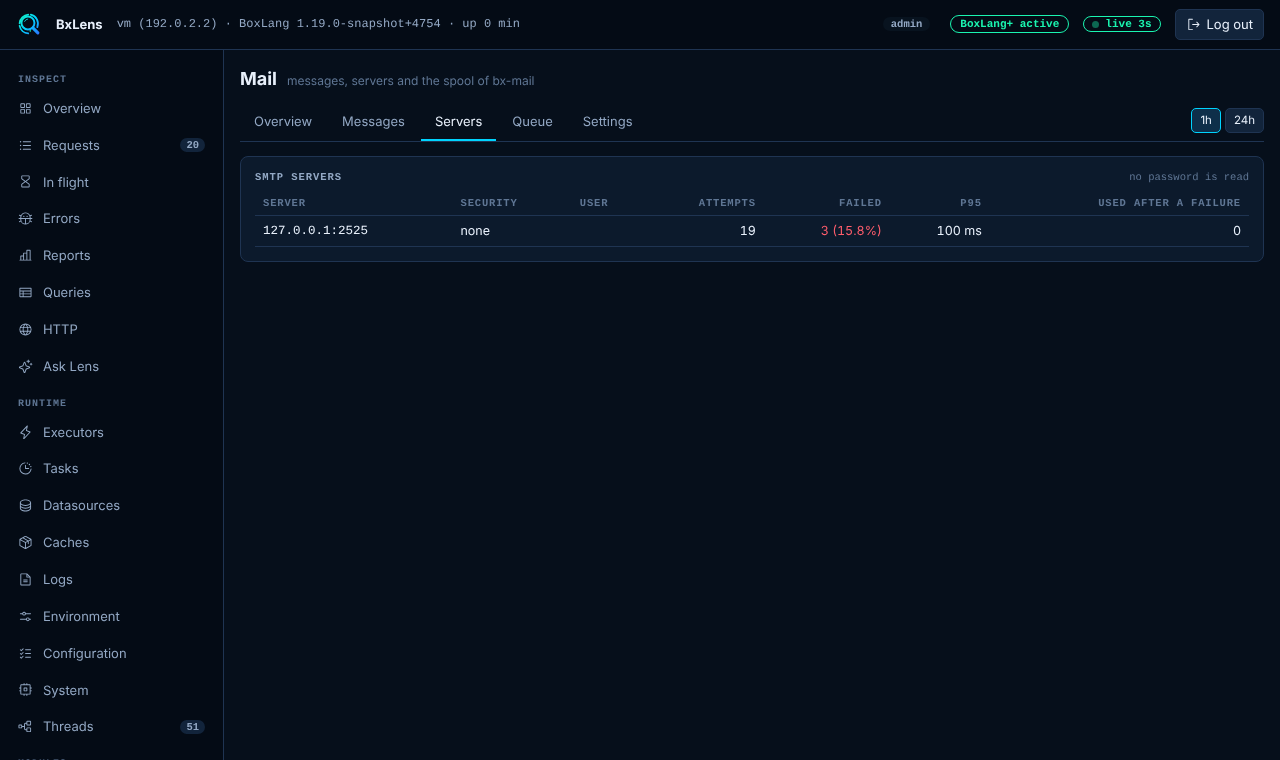
Task: Click the Ask Lens sparkle icon
Action: [x=25, y=366]
